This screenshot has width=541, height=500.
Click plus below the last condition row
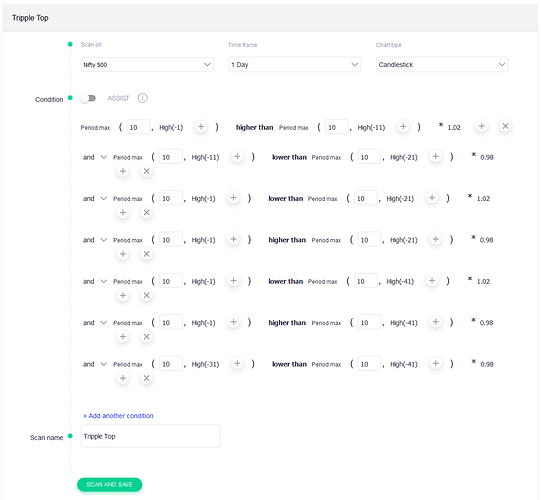coord(123,378)
